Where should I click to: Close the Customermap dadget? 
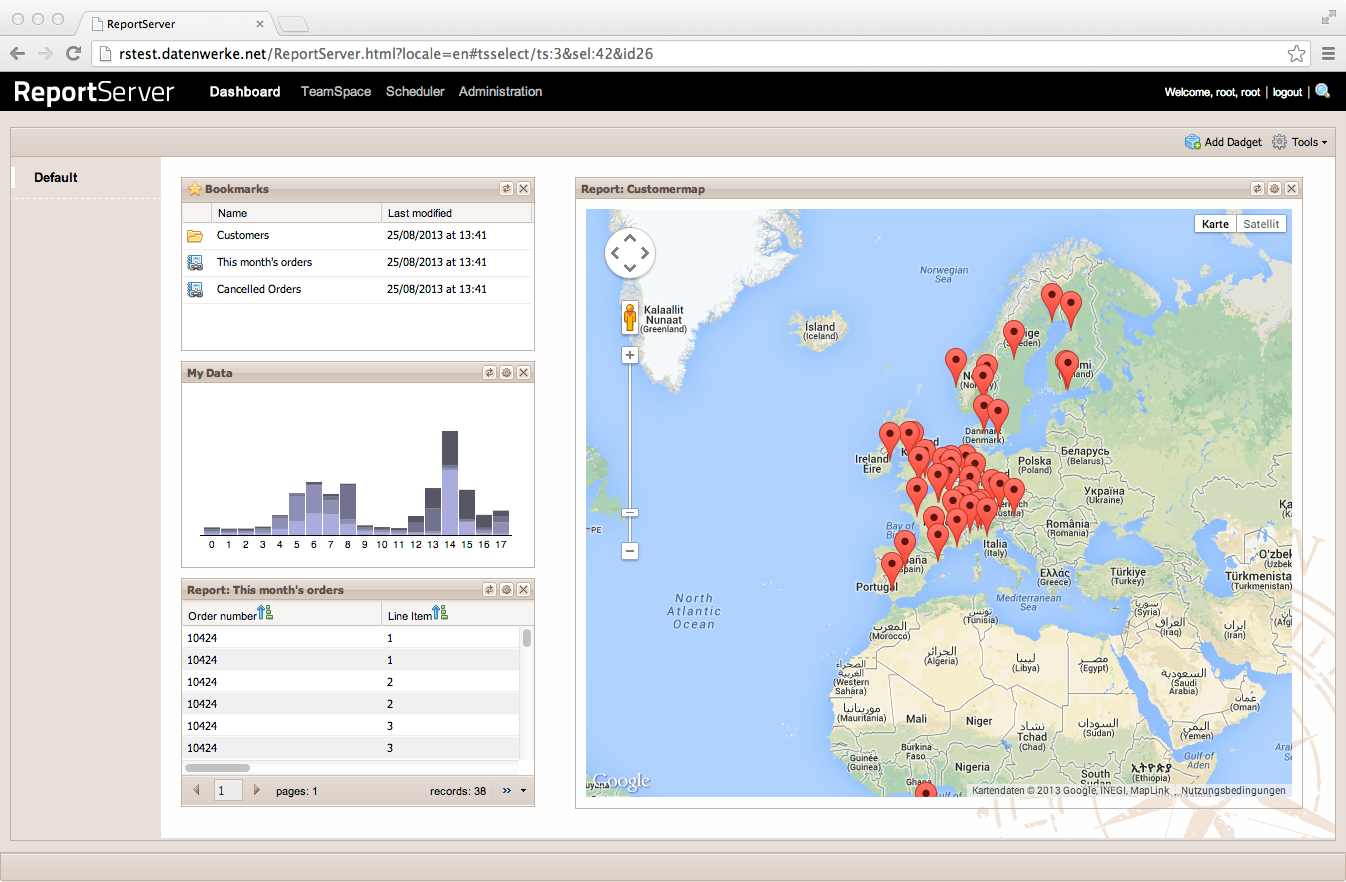click(1292, 188)
